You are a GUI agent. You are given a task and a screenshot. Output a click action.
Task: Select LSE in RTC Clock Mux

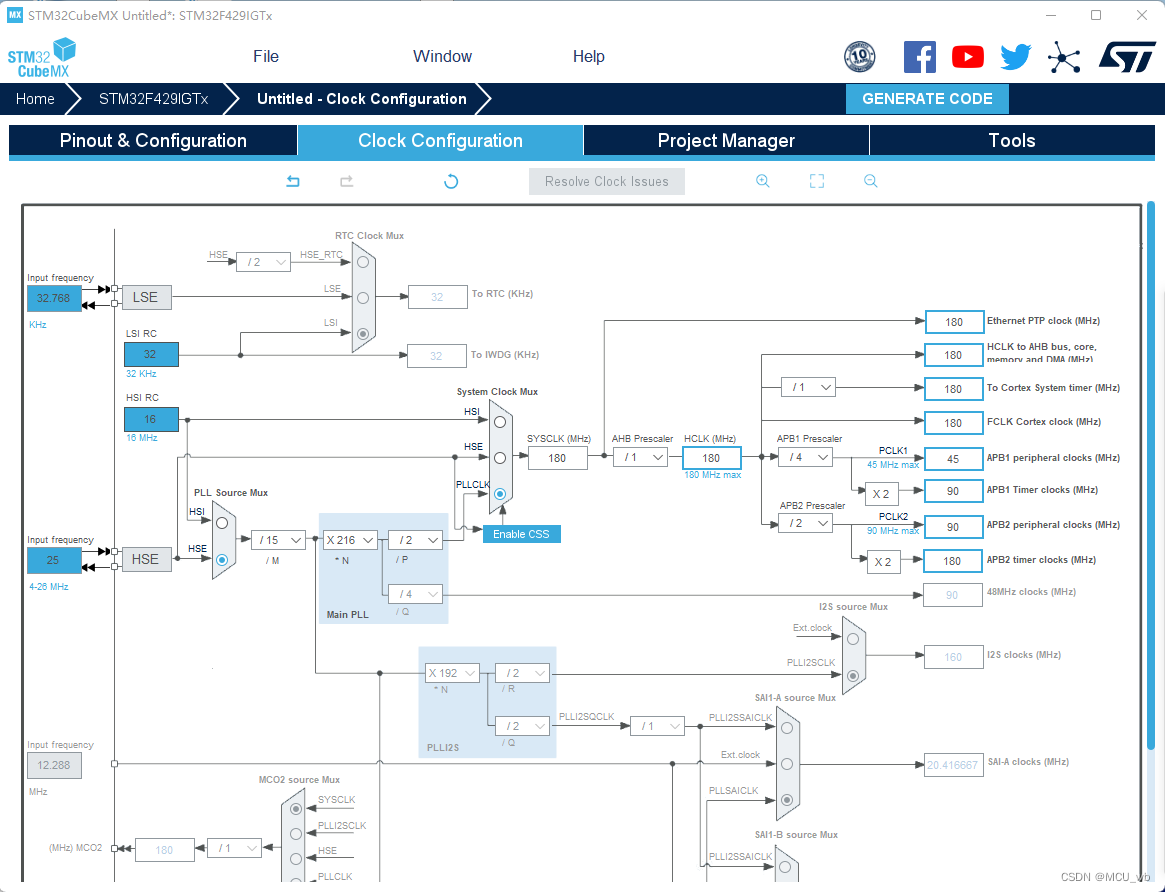pyautogui.click(x=363, y=298)
